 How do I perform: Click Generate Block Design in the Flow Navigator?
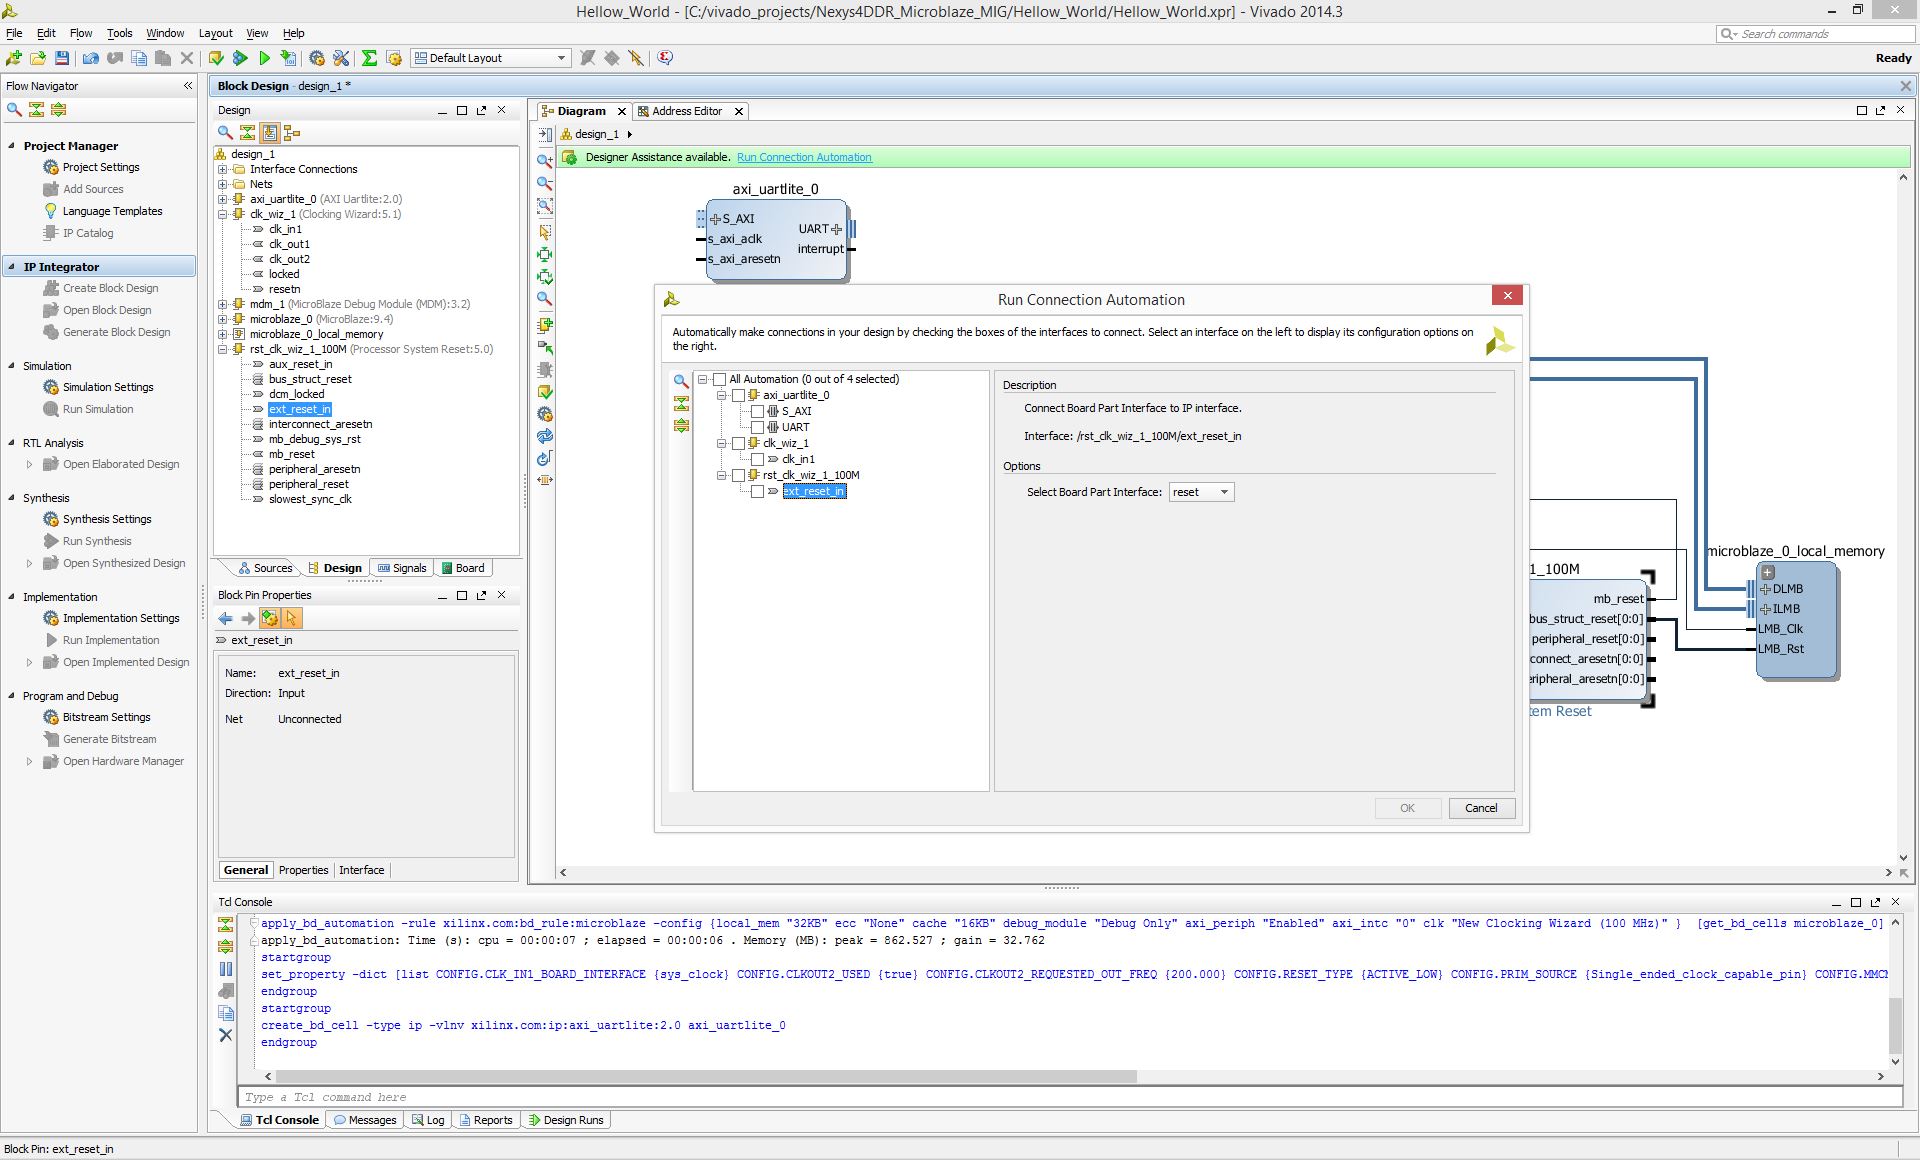116,332
